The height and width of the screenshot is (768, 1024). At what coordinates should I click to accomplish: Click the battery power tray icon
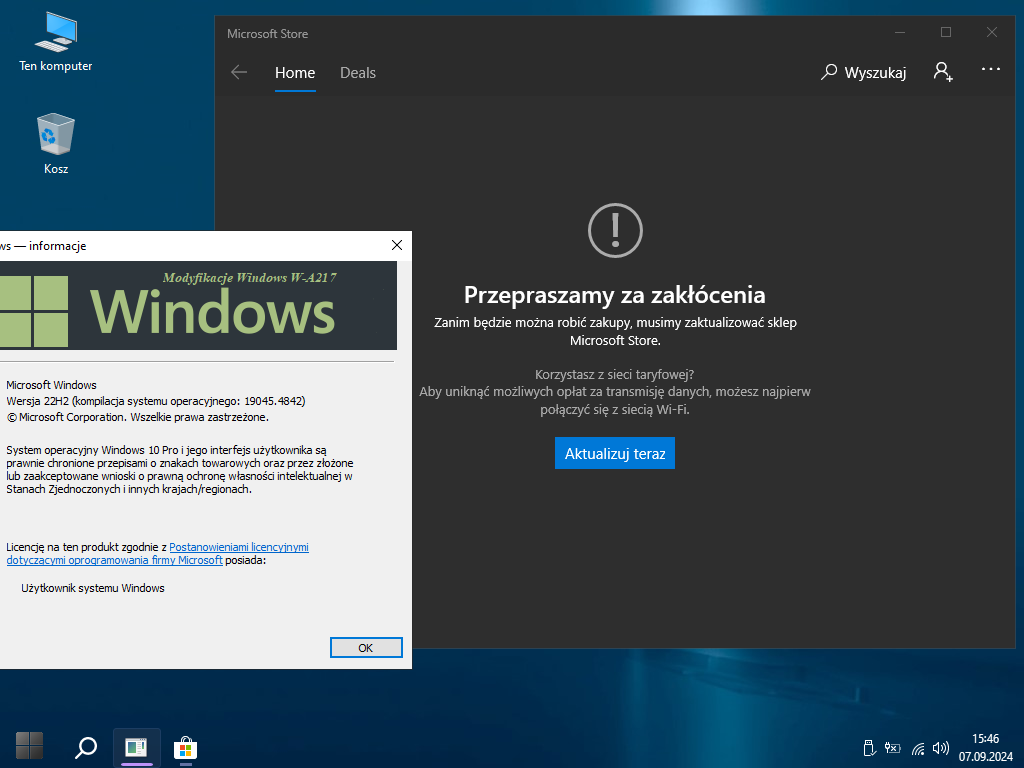[892, 748]
